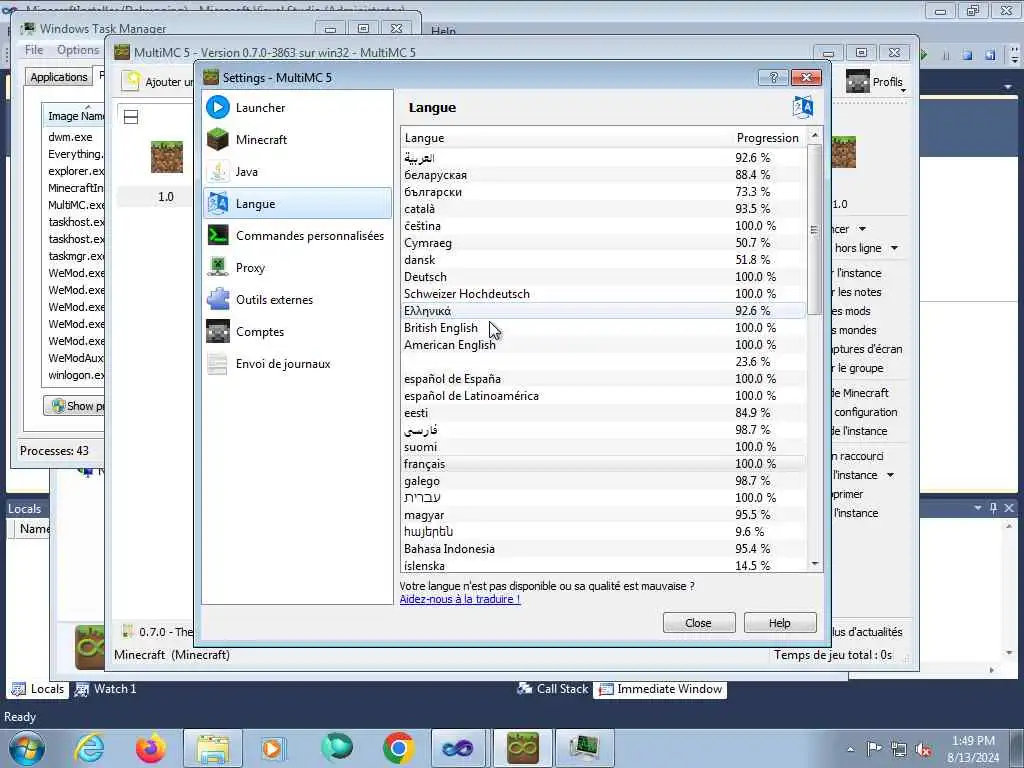This screenshot has height=768, width=1024.
Task: Open the Profils account dropdown in MultiMC
Action: [x=878, y=82]
